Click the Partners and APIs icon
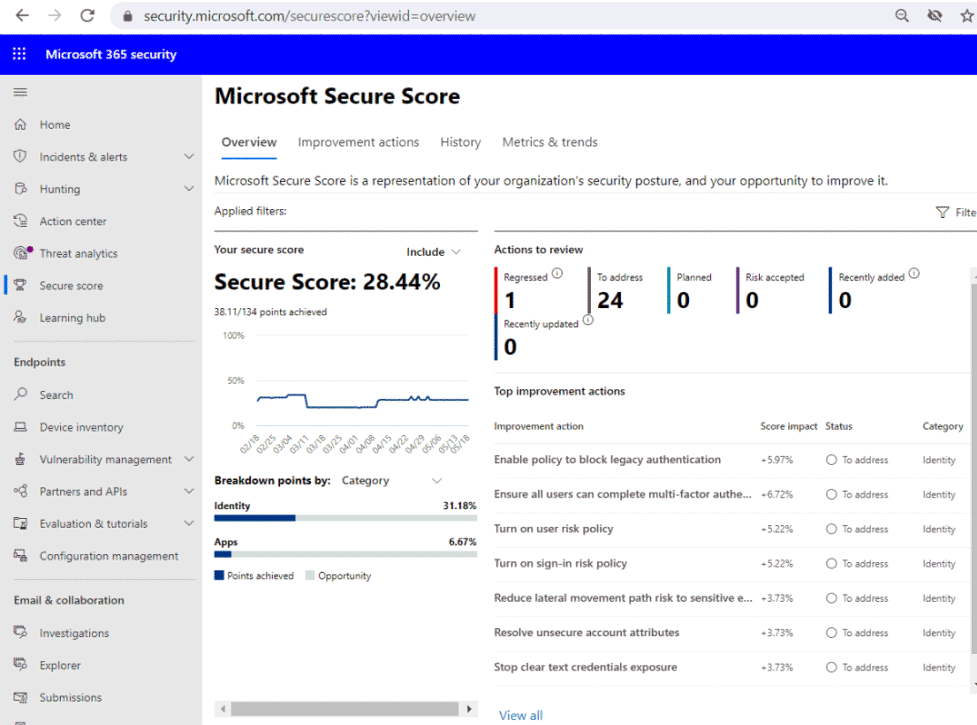 (21, 491)
